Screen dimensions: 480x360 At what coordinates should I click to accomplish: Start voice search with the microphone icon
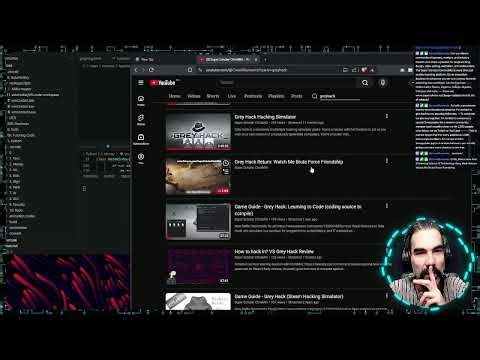(383, 83)
